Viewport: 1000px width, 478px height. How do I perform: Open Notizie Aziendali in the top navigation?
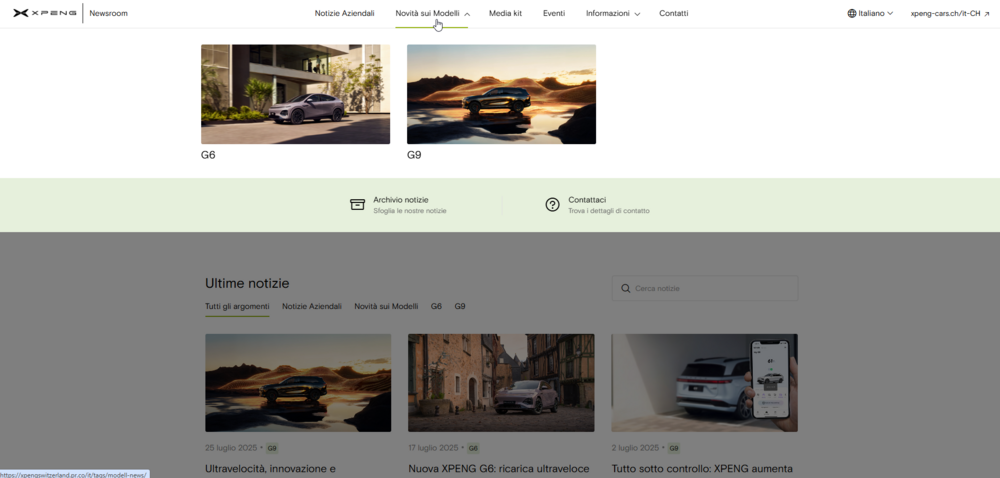344,14
